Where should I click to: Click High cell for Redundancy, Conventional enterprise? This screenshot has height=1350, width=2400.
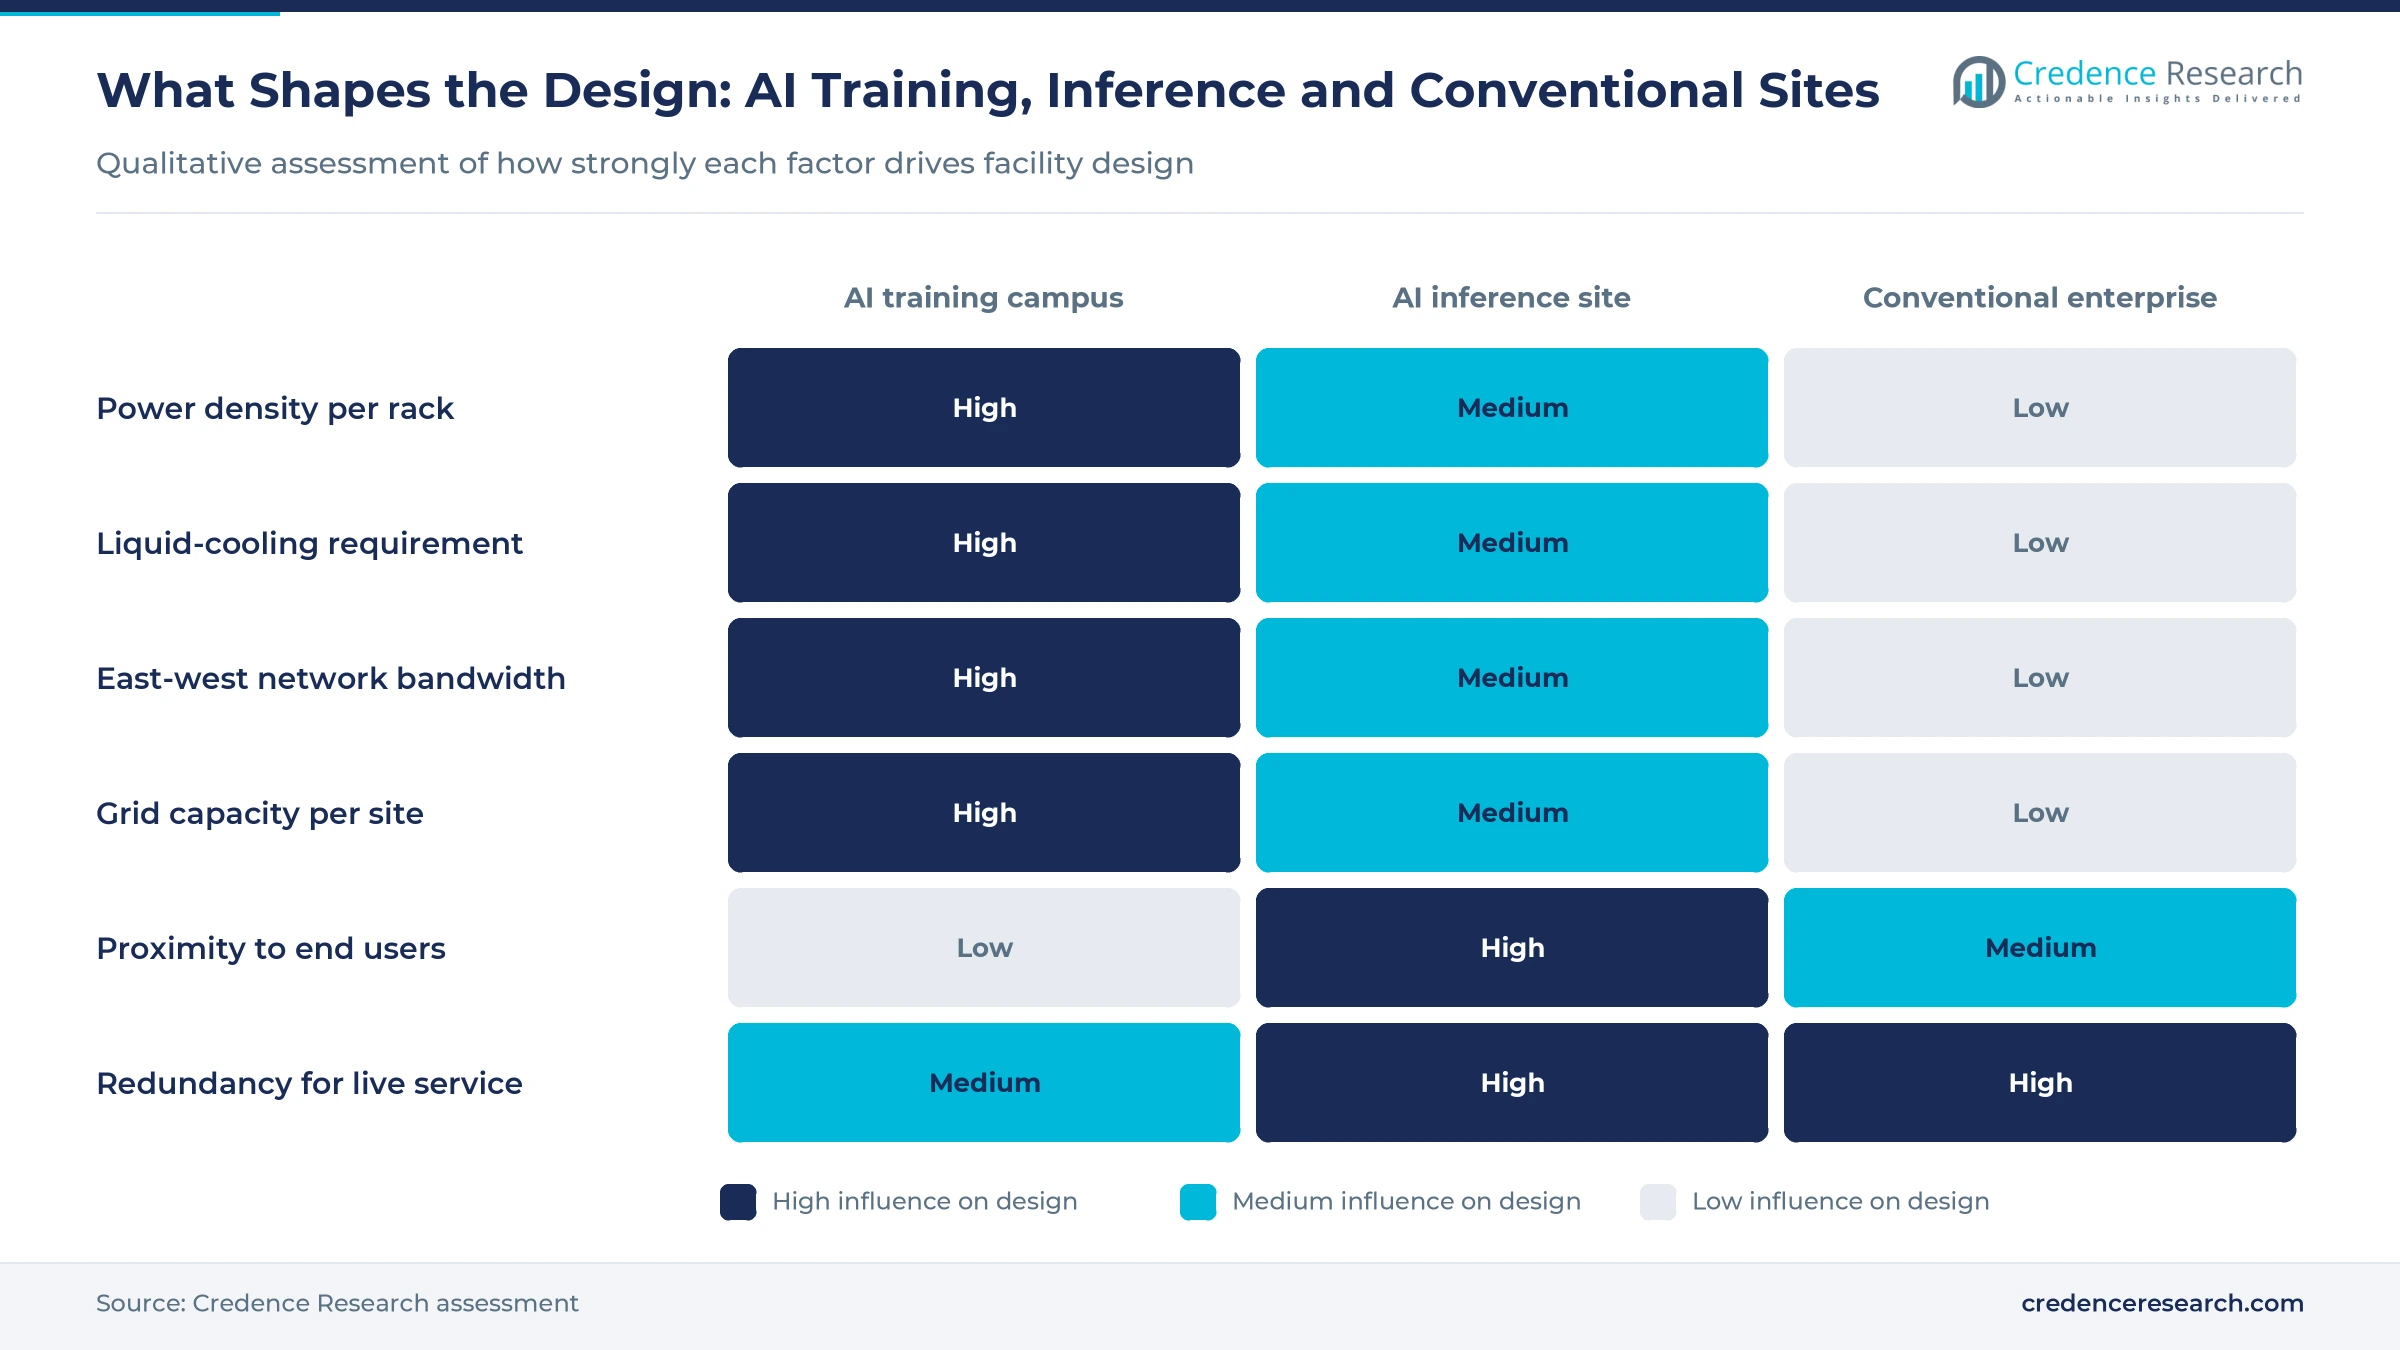[2040, 1083]
